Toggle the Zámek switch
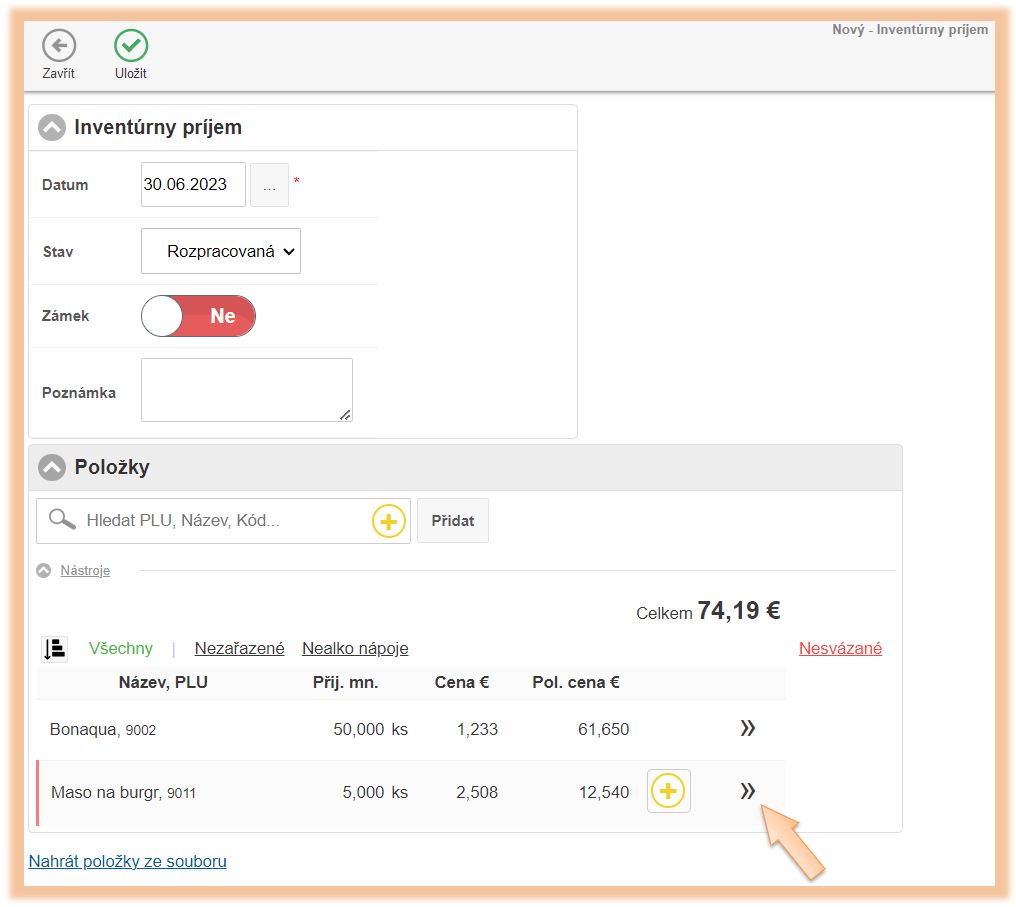1016x907 pixels. point(199,316)
